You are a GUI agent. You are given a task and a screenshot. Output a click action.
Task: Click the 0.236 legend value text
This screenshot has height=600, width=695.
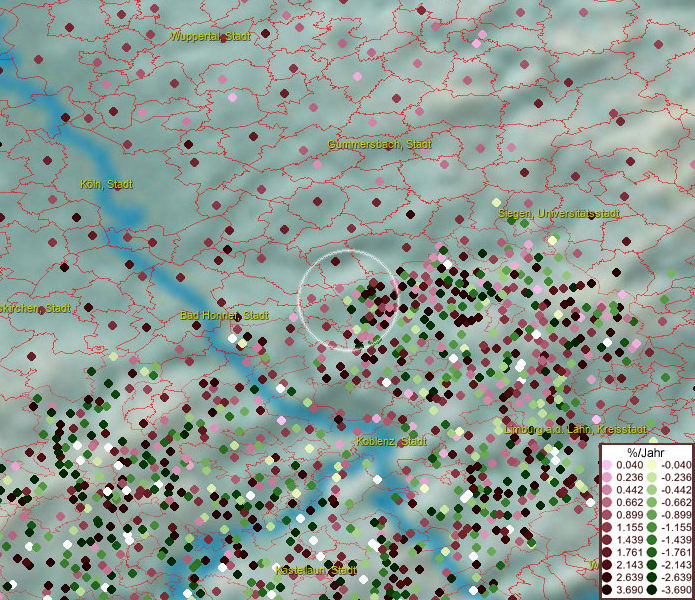point(629,477)
